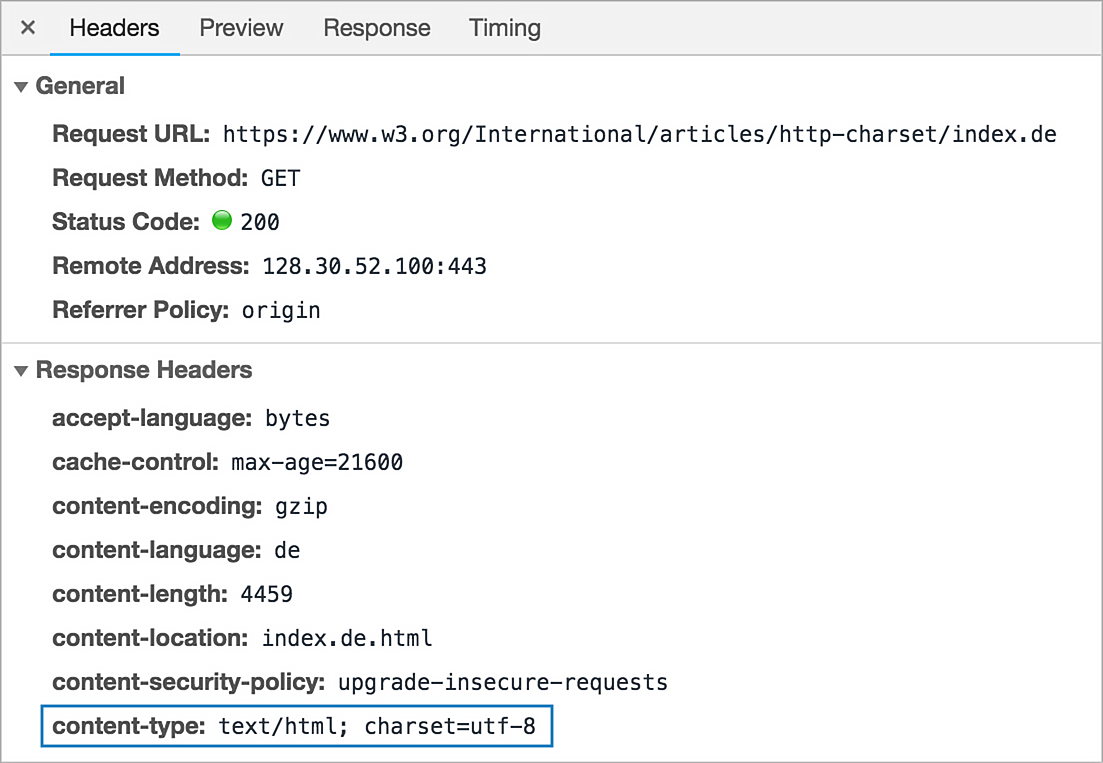
Task: Select the Timing tab
Action: 504,28
